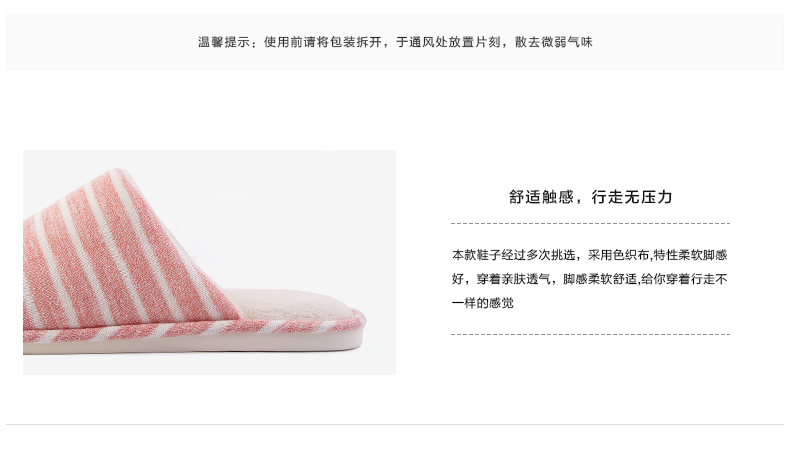Screen dimensions: 790x462
Task: Click the description line starting 好,穿着亲肤透气
Action: 589,279
